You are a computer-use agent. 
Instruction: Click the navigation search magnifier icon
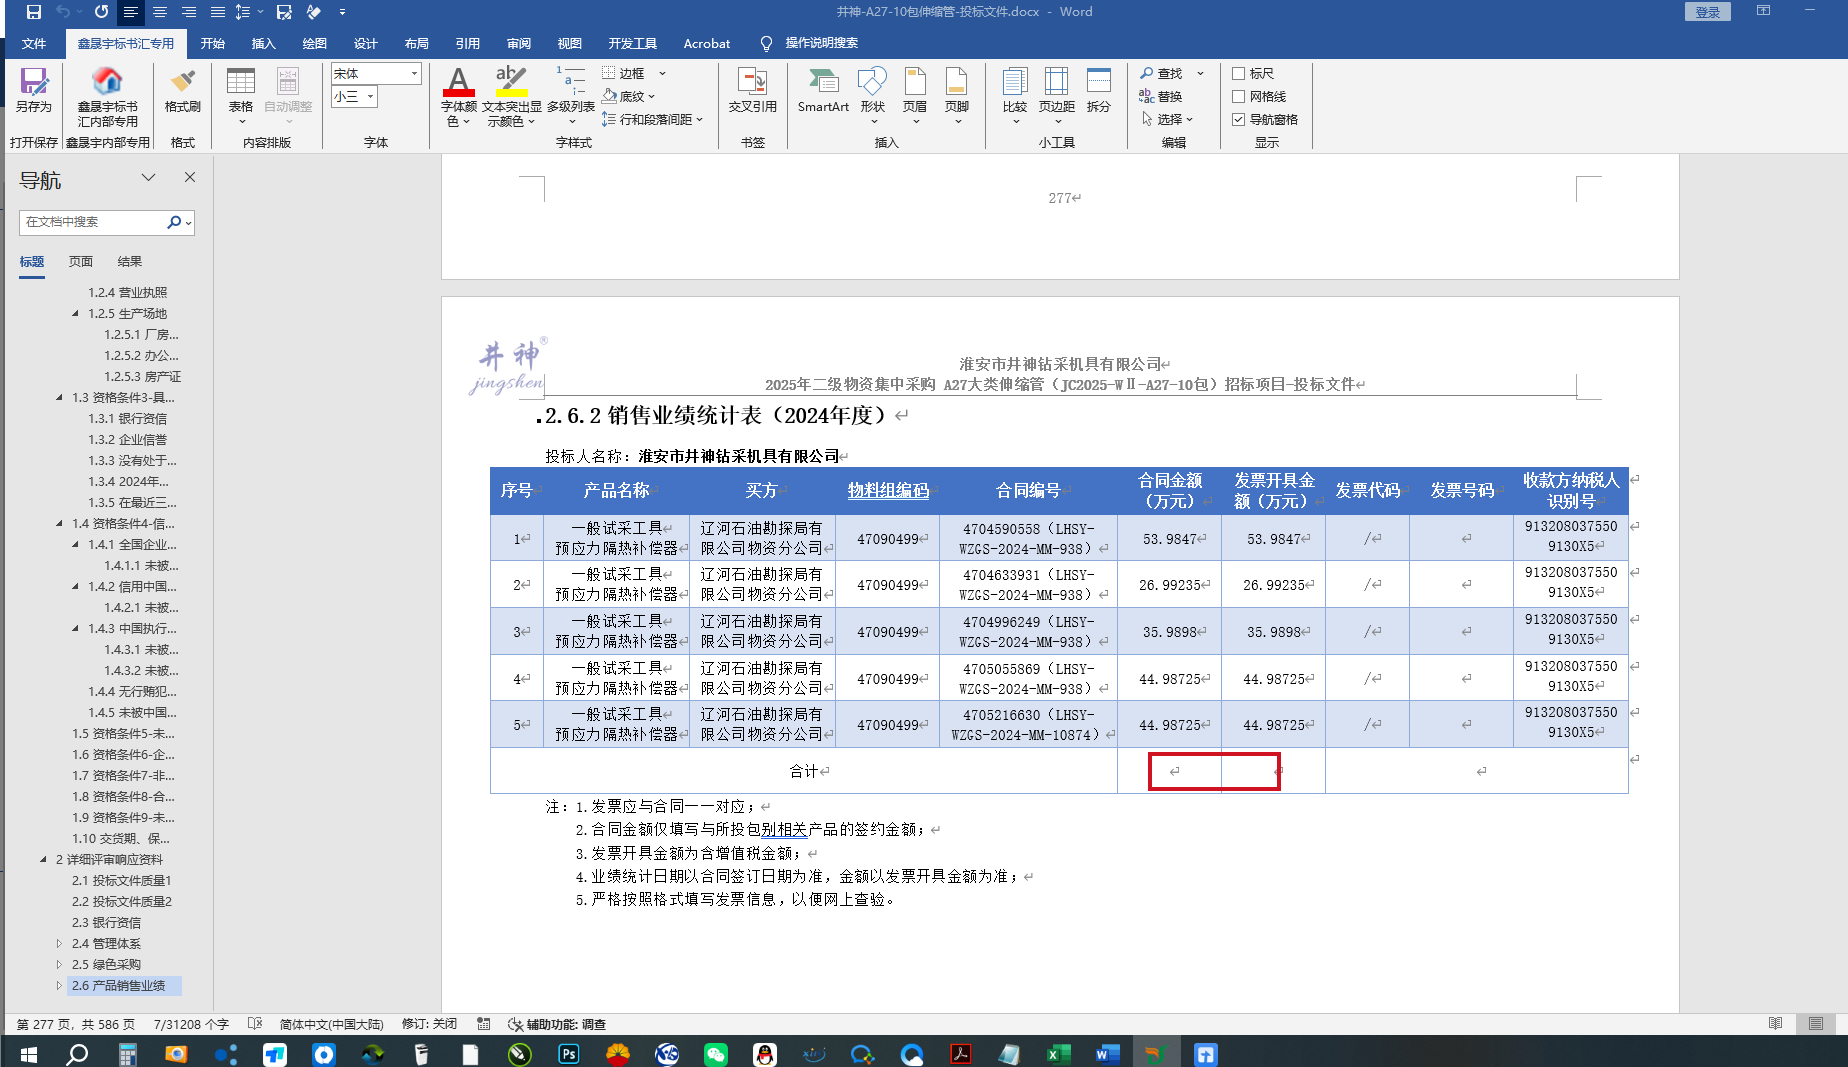(174, 222)
